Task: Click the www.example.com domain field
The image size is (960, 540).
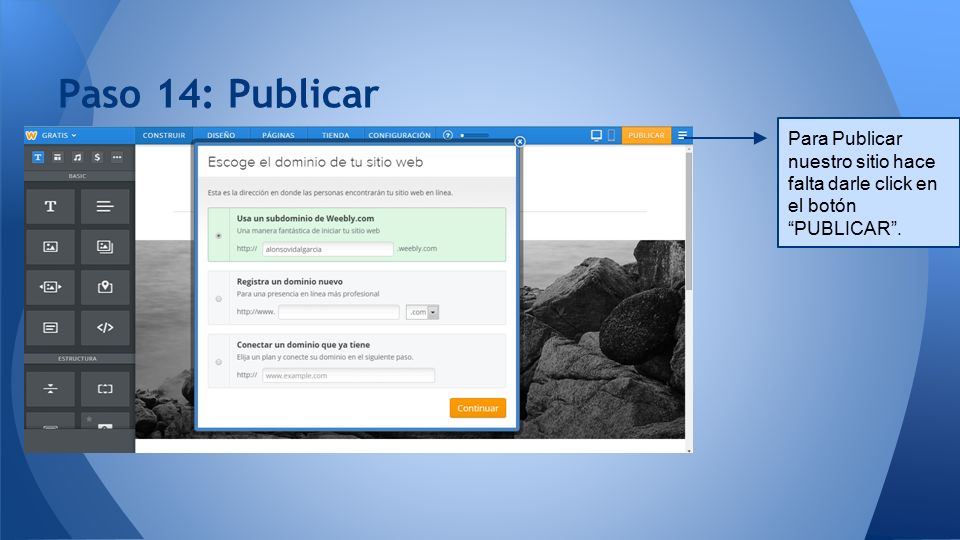Action: tap(348, 375)
